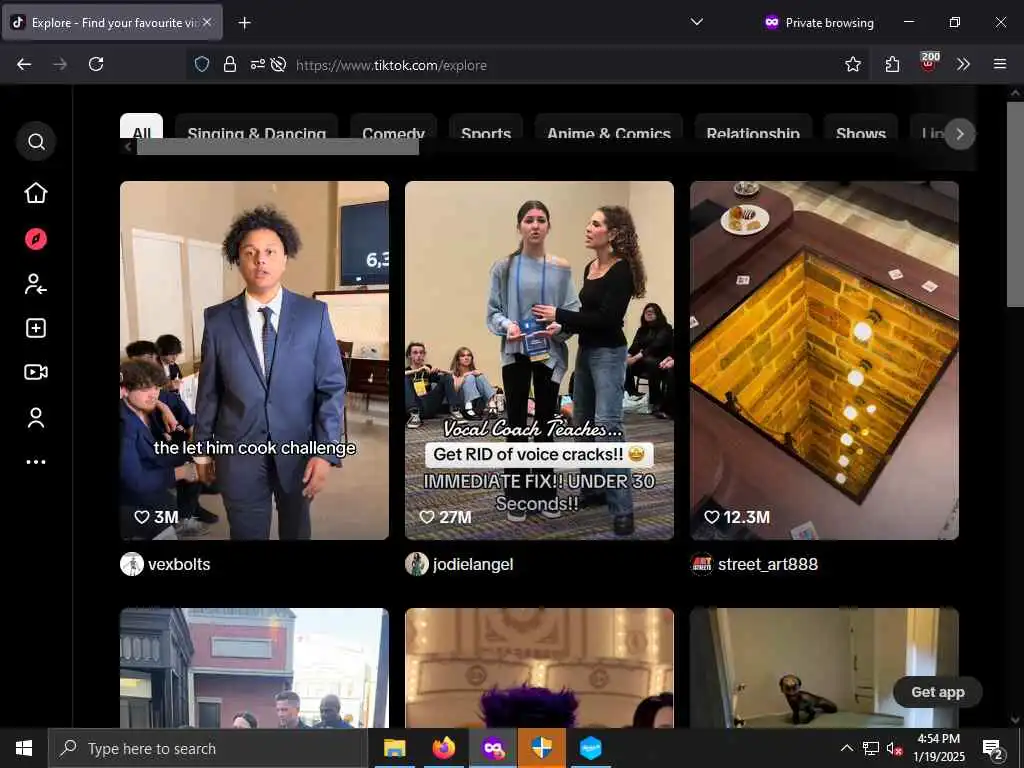
Task: List all tabs dropdown arrow
Action: click(x=697, y=22)
